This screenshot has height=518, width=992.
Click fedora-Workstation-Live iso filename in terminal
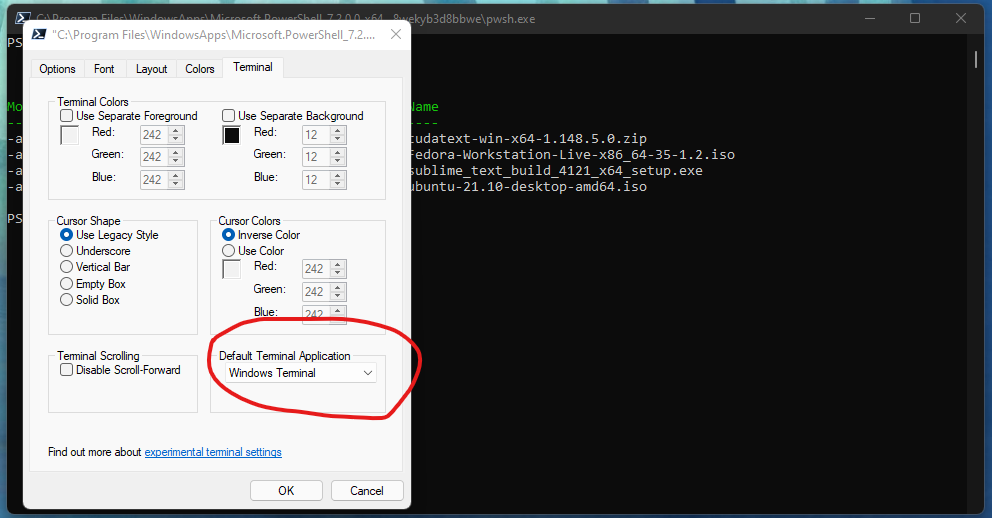pyautogui.click(x=573, y=154)
